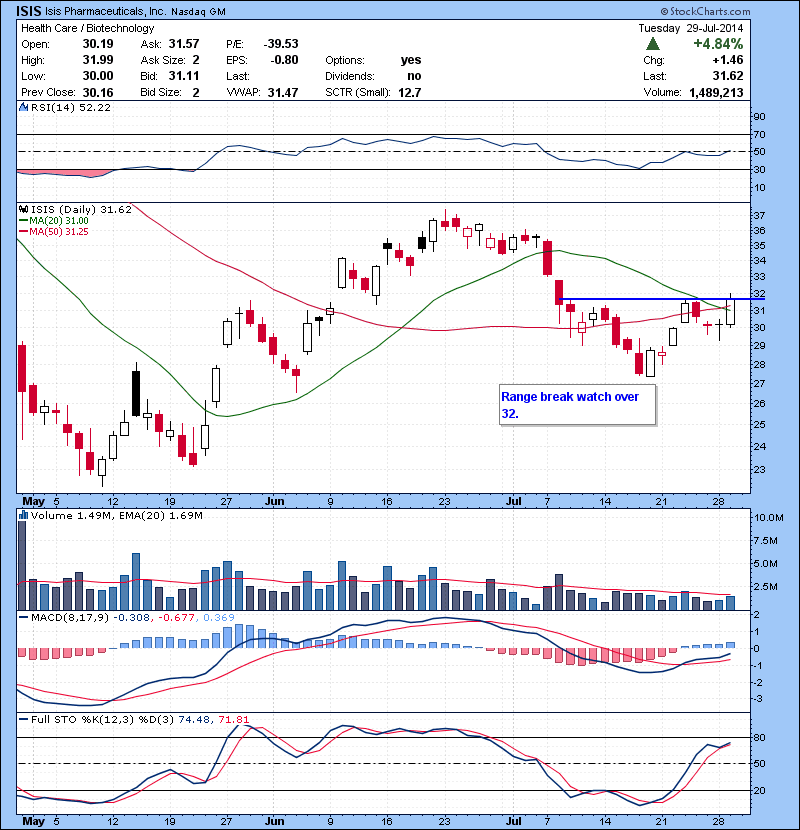Click the 'Jun' date label under the price chart

coord(274,501)
